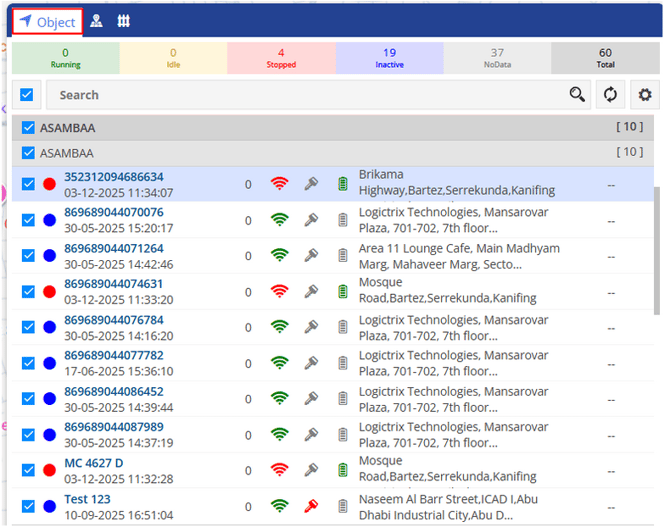Uncheck the checkbox for Test 123

tap(29, 506)
